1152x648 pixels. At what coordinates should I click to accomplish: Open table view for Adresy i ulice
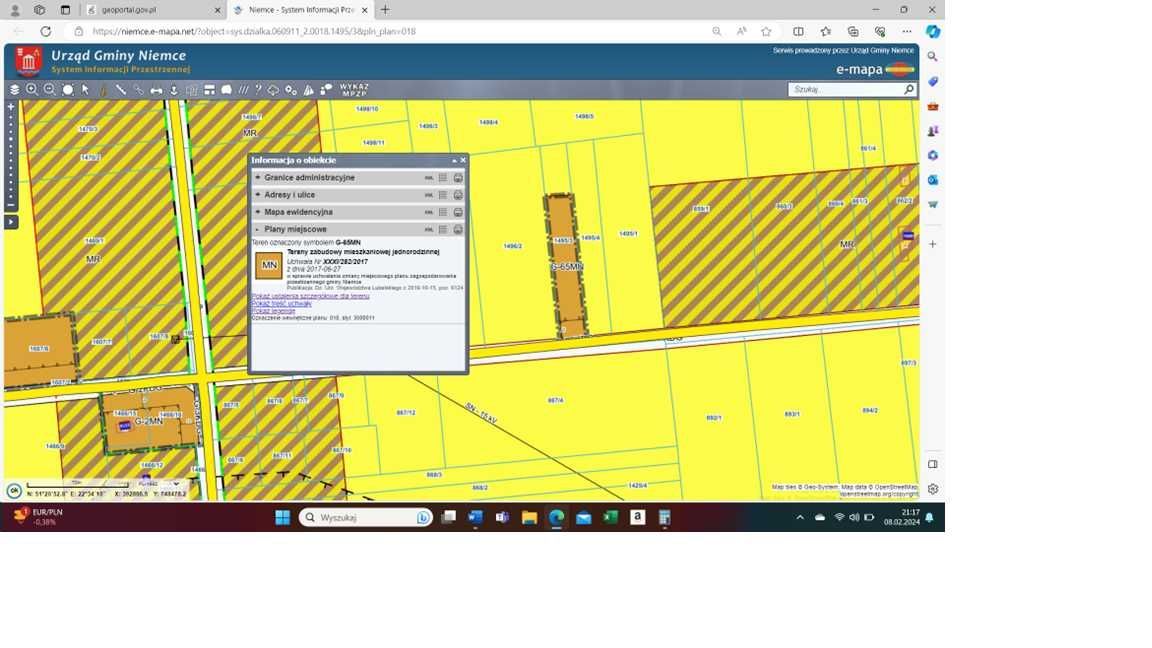click(443, 195)
